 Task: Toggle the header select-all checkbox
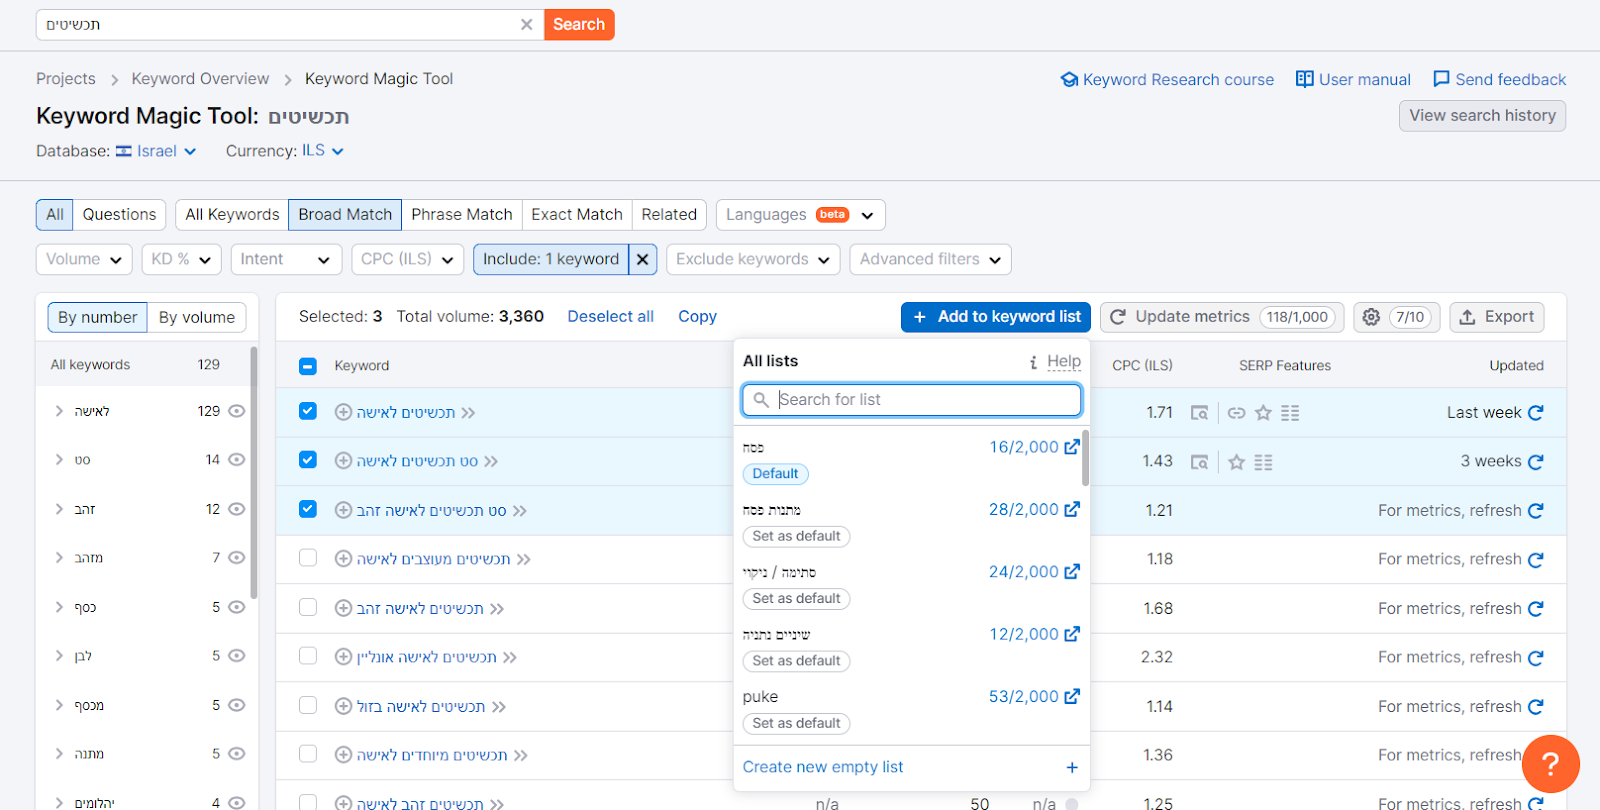tap(308, 366)
